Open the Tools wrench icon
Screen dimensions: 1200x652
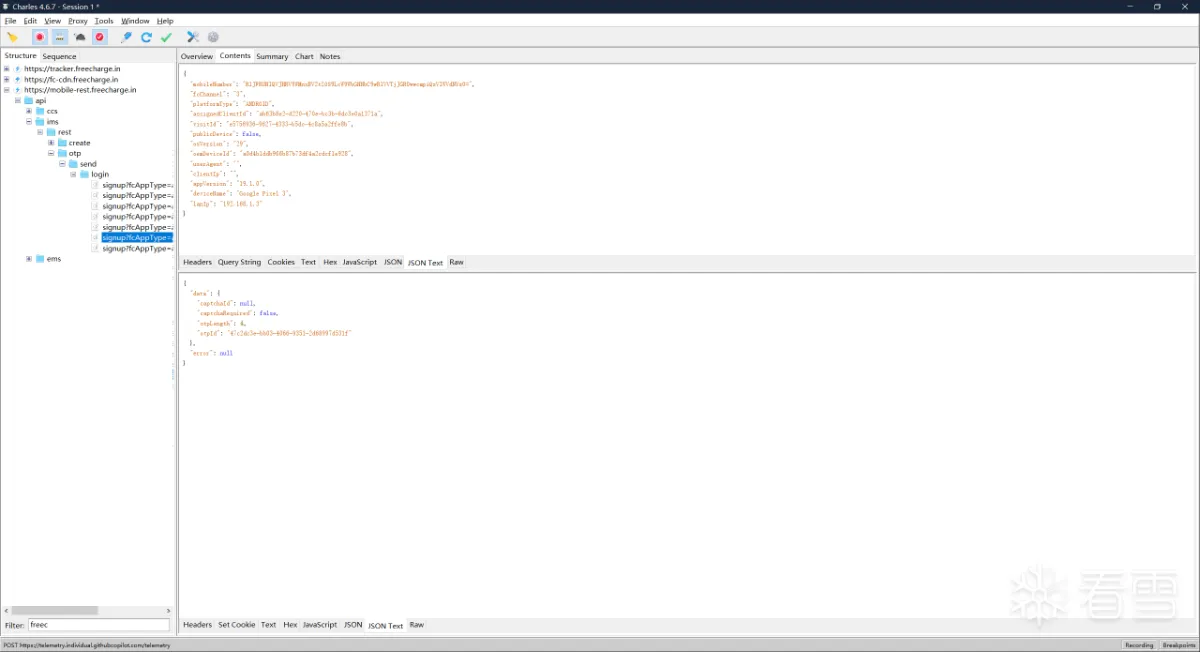[193, 37]
